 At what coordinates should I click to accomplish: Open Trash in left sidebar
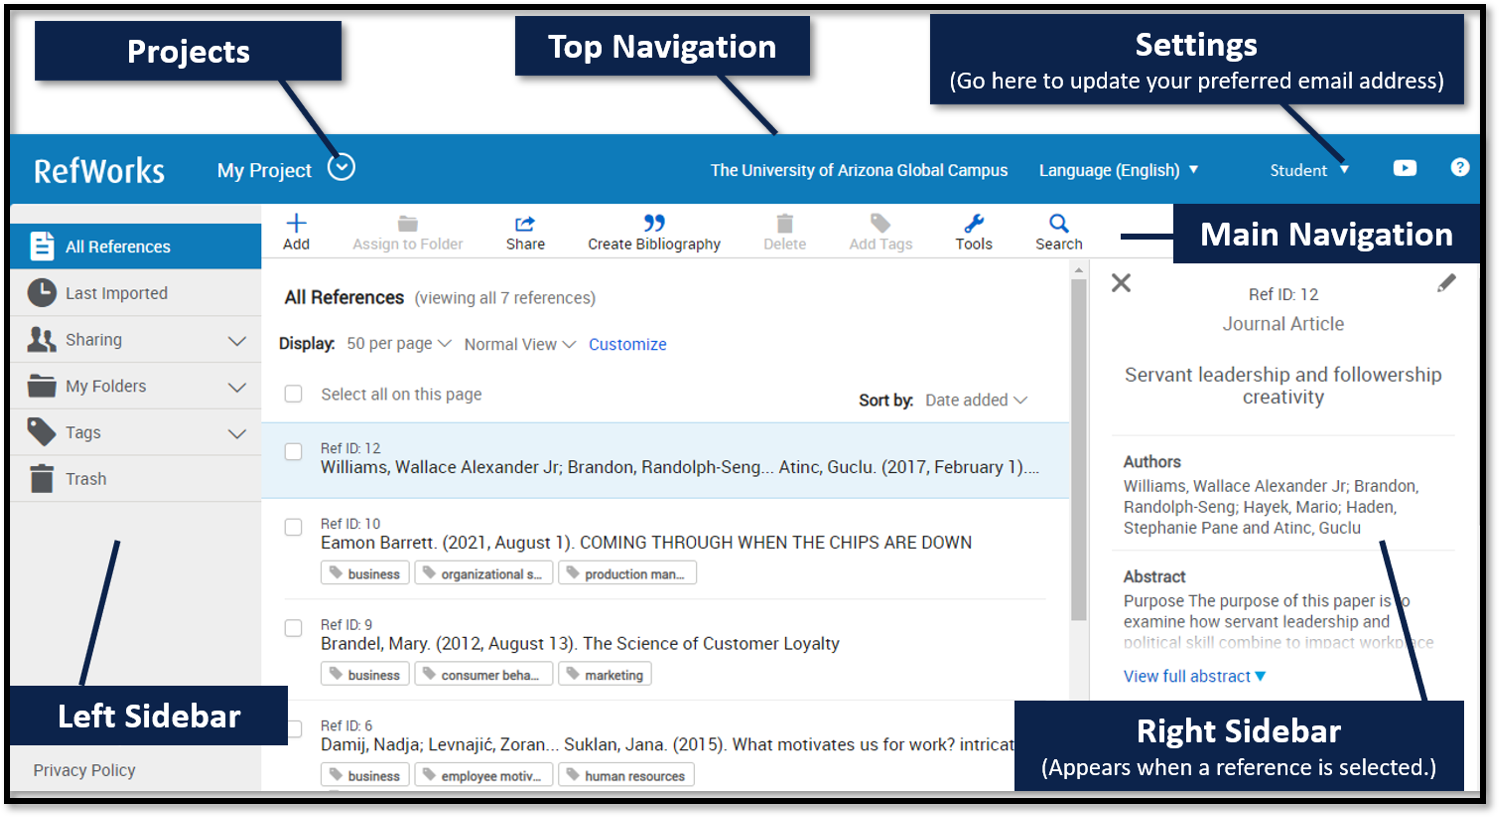[136, 479]
